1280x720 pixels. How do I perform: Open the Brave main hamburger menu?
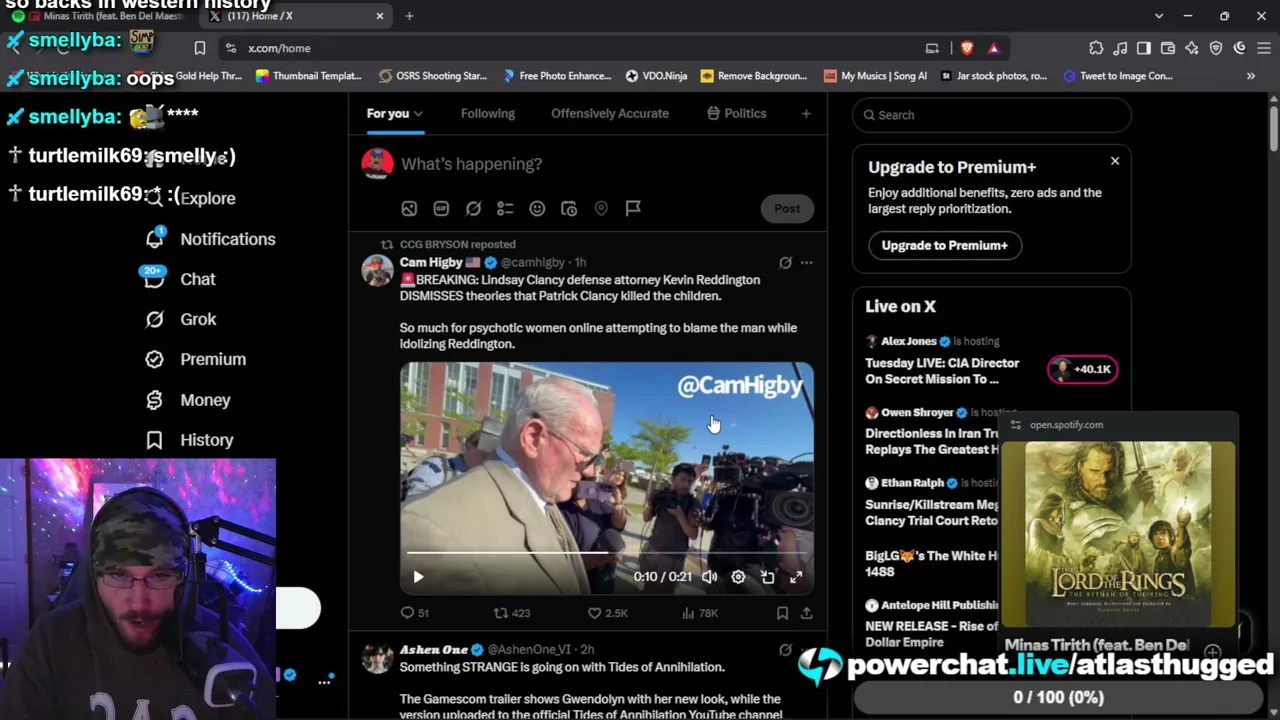coord(1264,48)
